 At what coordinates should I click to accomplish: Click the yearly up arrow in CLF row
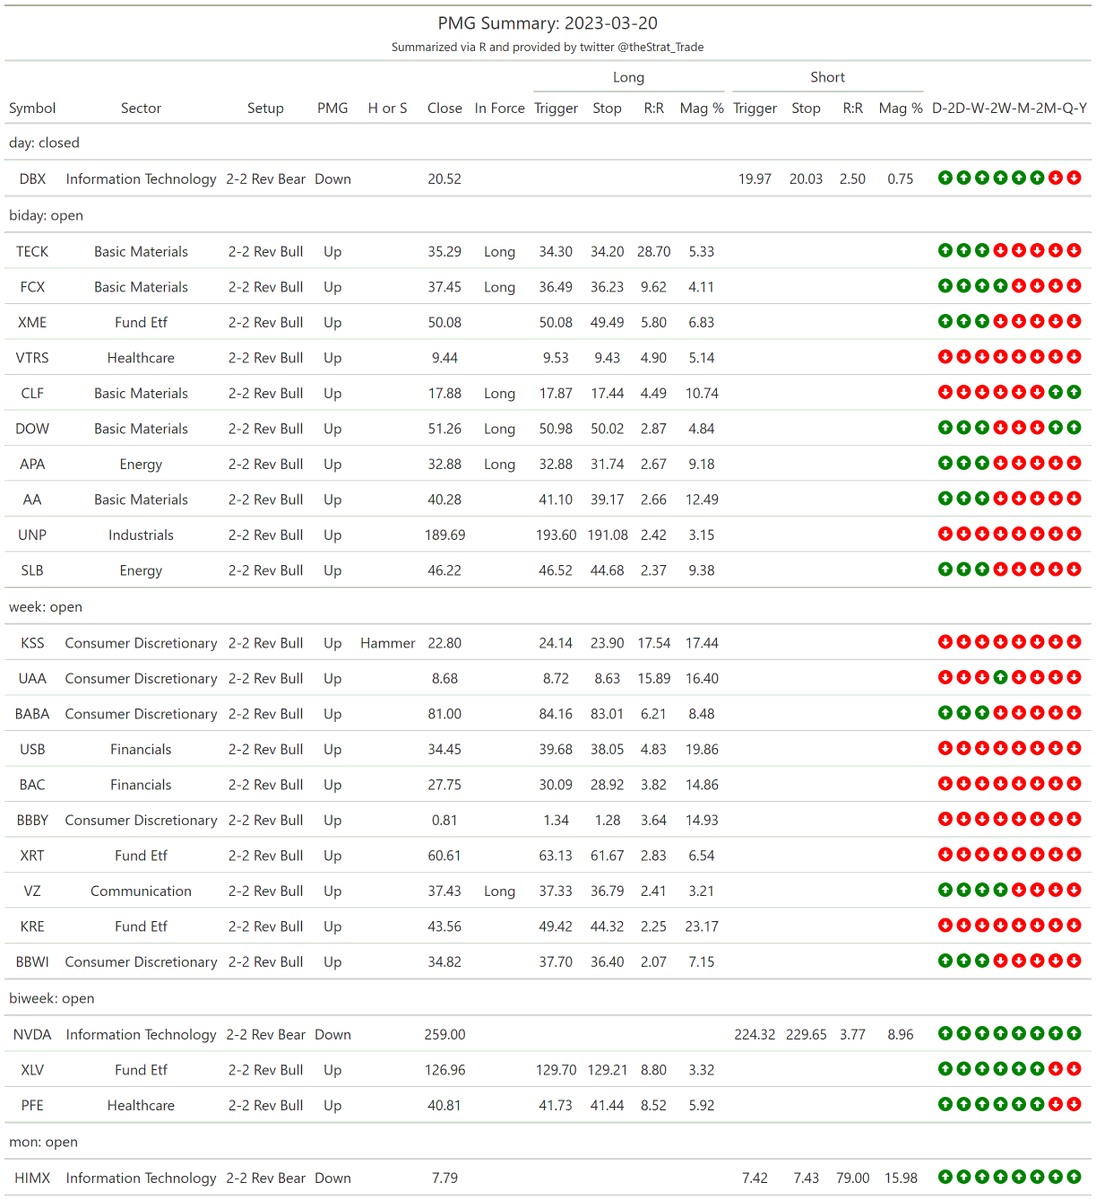tap(1074, 393)
